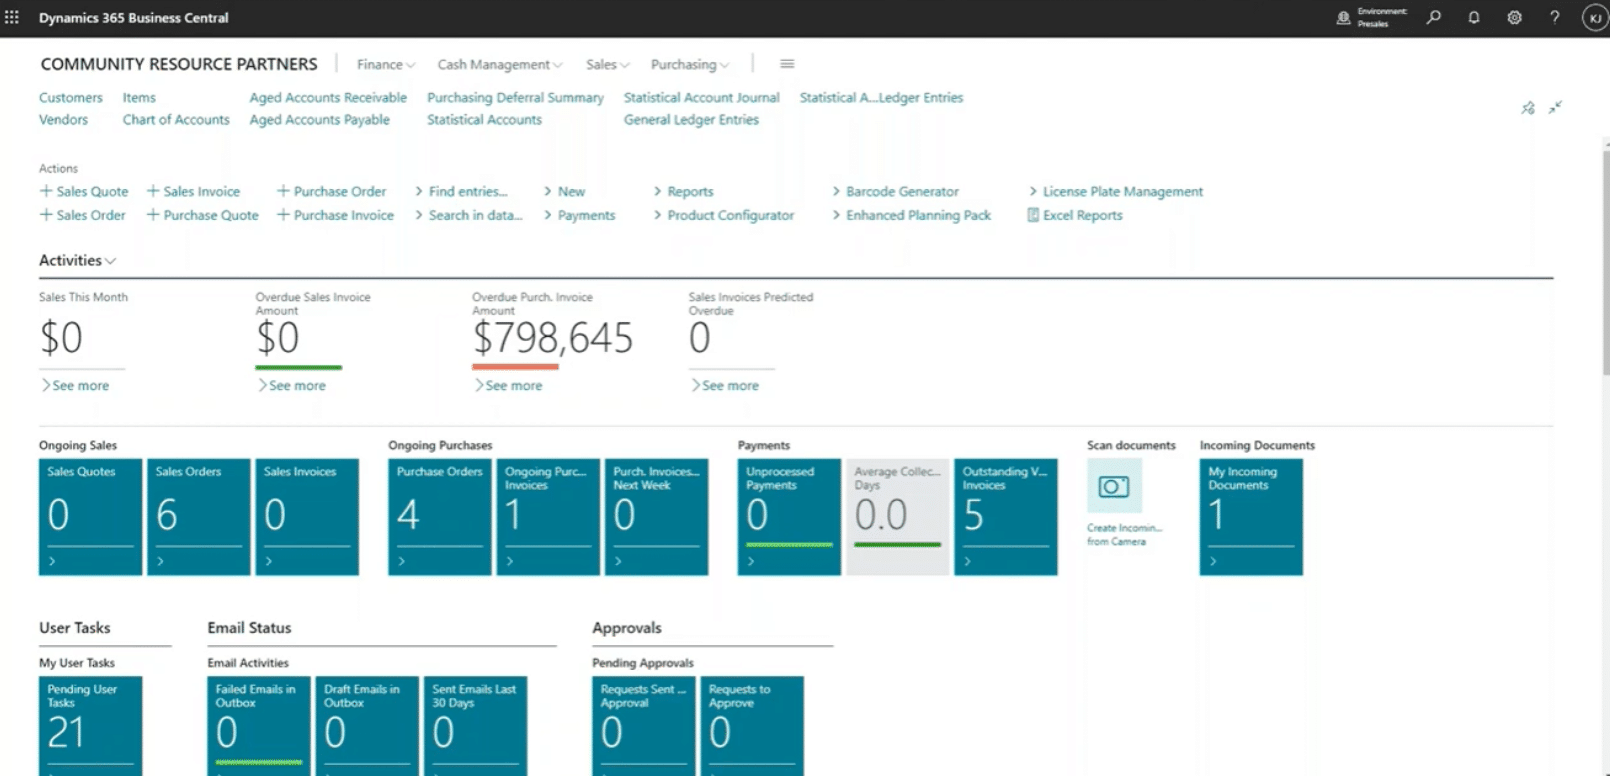1610x776 pixels.
Task: Open Statistical Account Journal link
Action: click(701, 97)
